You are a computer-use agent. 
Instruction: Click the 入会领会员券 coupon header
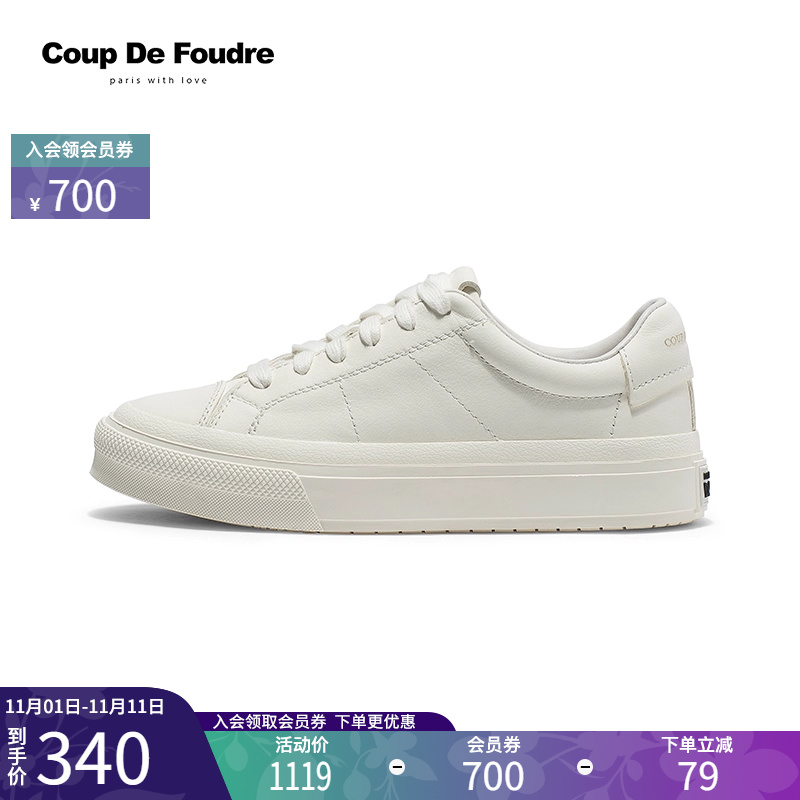pyautogui.click(x=80, y=150)
